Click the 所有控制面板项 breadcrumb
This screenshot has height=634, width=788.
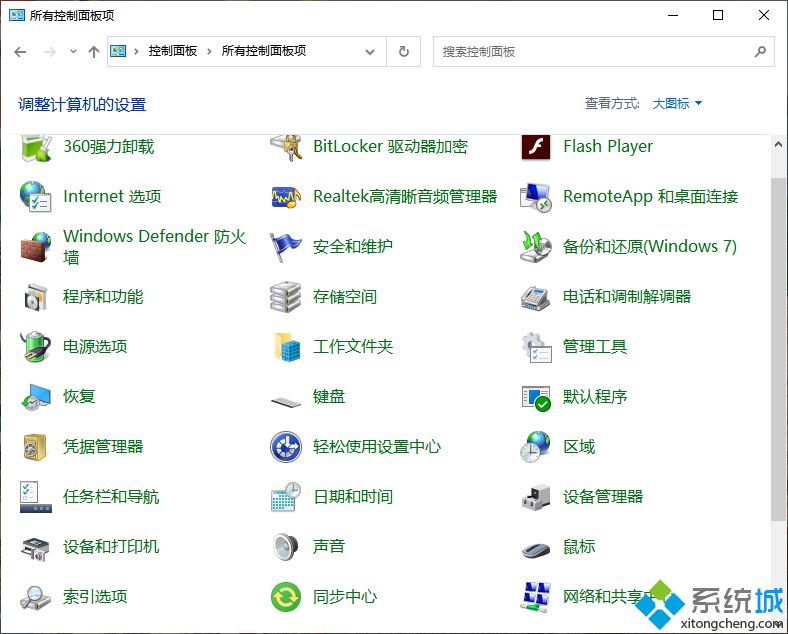[263, 51]
